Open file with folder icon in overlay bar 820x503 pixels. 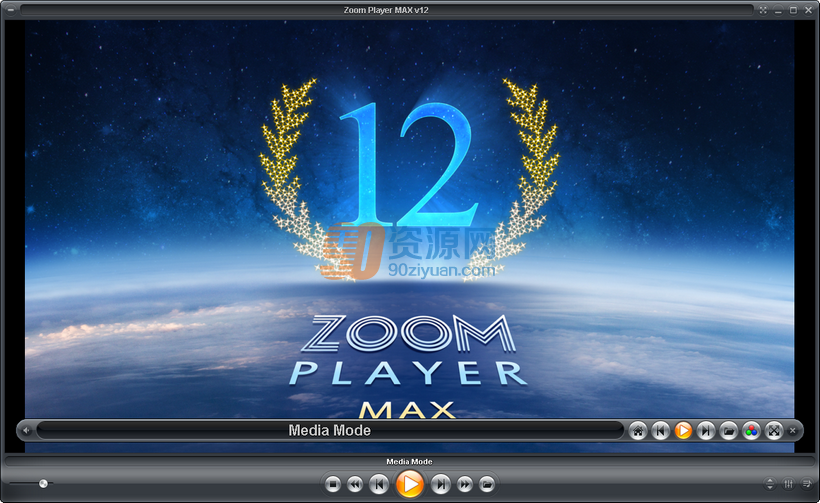[728, 431]
